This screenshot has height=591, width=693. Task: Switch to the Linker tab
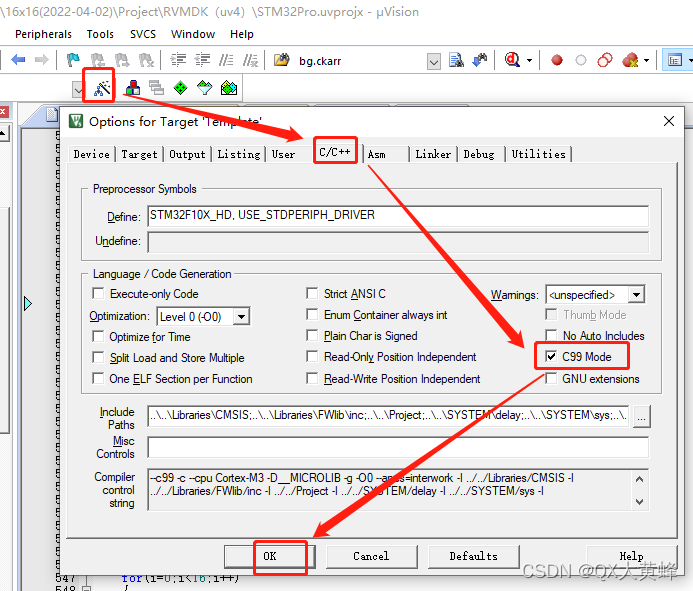click(x=433, y=154)
